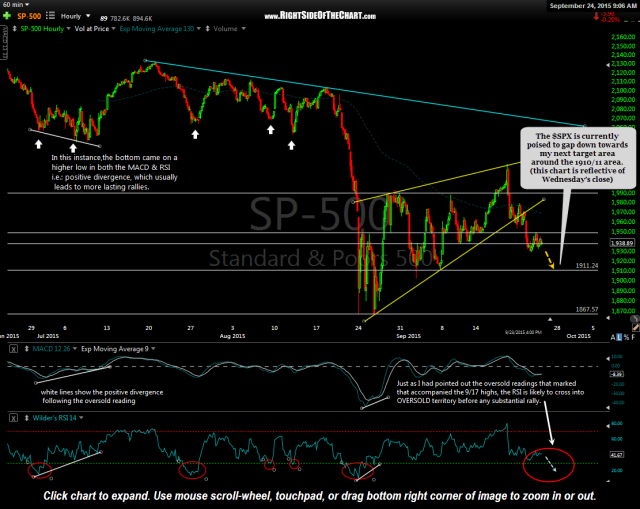Viewport: 640px width, 509px height.
Task: Click the 1867.57 support level label
Action: 587,309
